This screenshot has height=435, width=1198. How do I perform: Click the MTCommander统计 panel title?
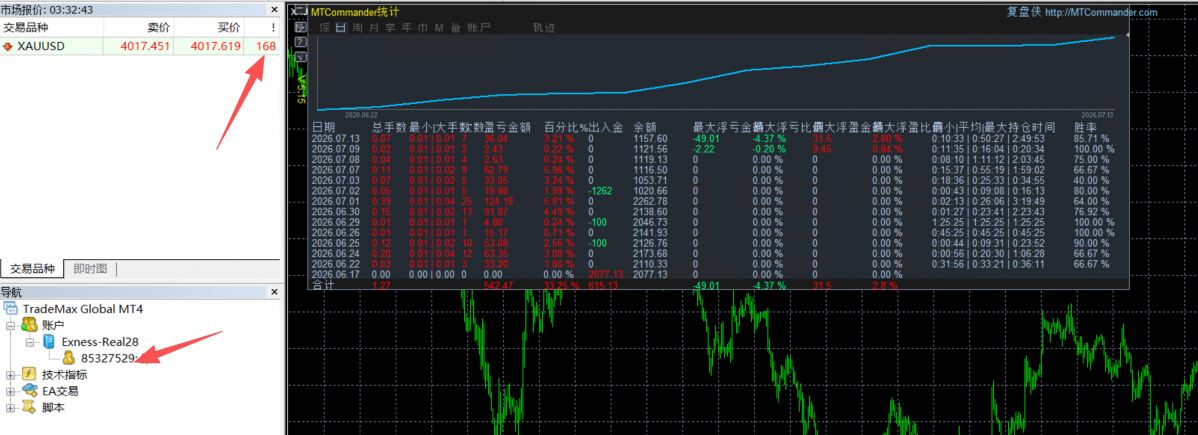point(355,11)
